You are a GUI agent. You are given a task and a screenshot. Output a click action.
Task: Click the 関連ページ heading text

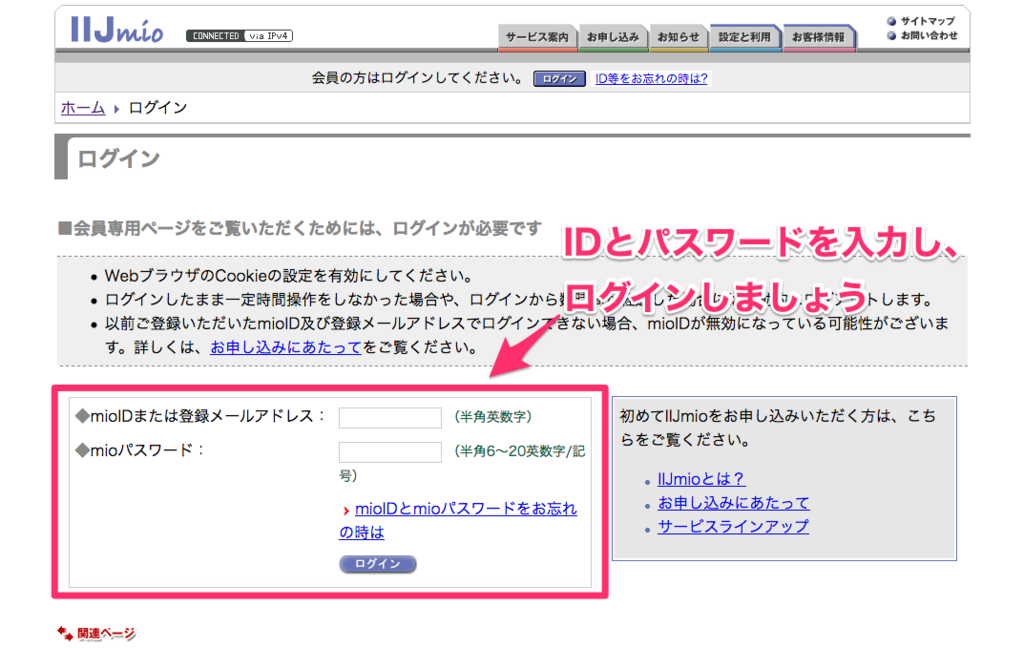coord(106,633)
